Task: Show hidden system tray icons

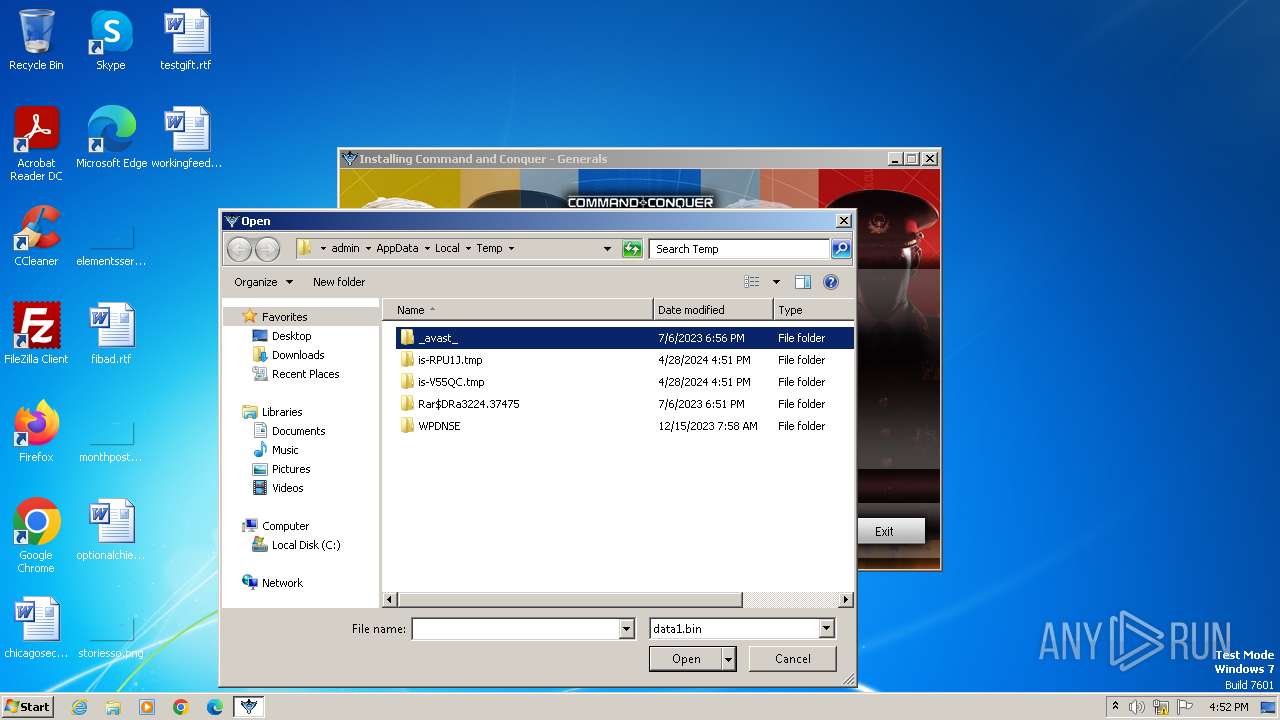Action: pos(1115,707)
